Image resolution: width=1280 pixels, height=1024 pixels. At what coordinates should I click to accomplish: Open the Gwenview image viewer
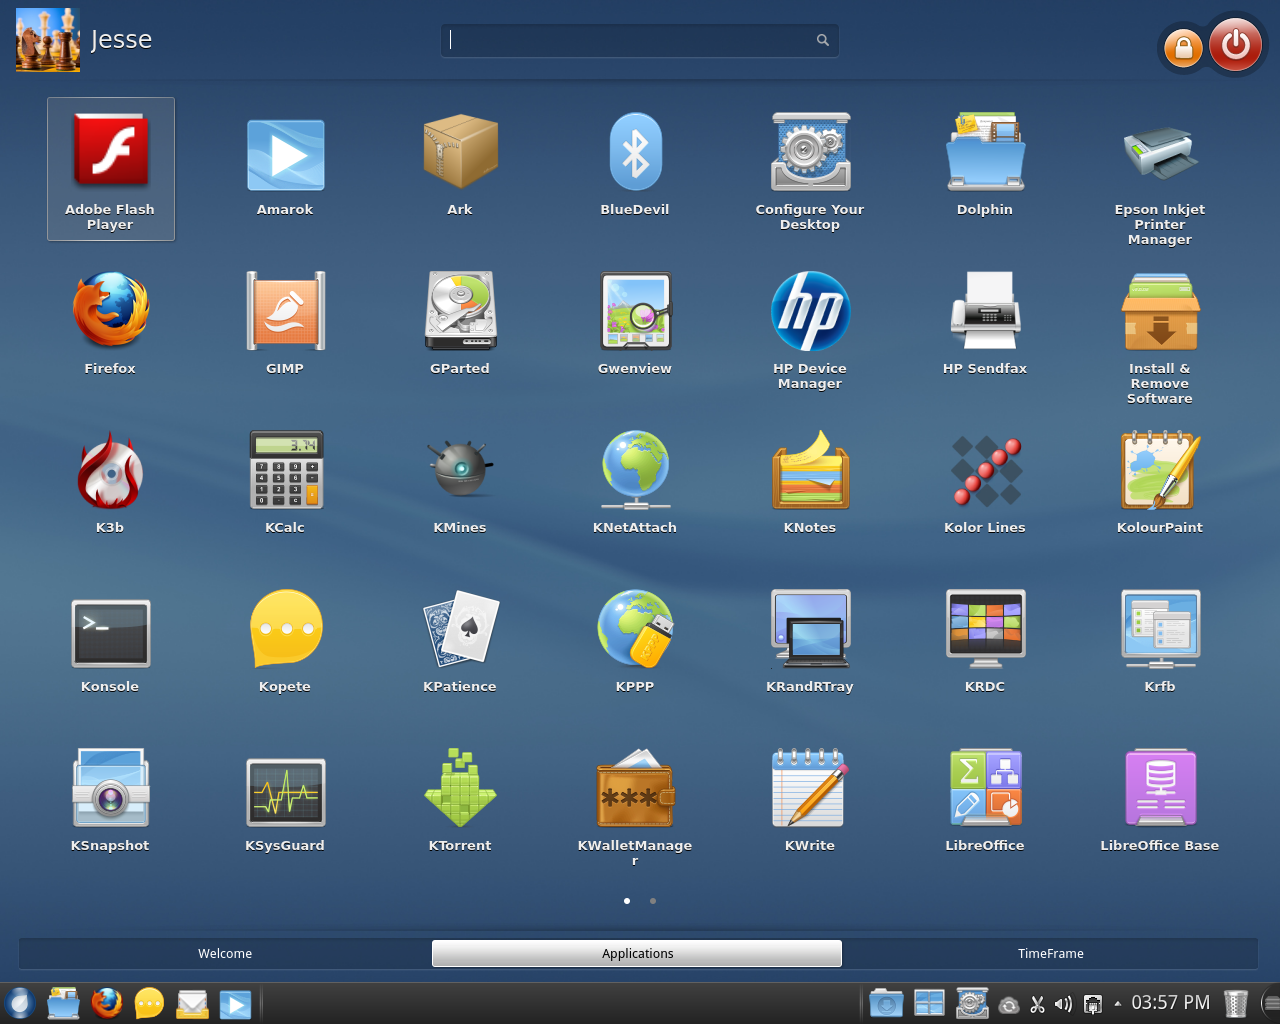coord(635,323)
